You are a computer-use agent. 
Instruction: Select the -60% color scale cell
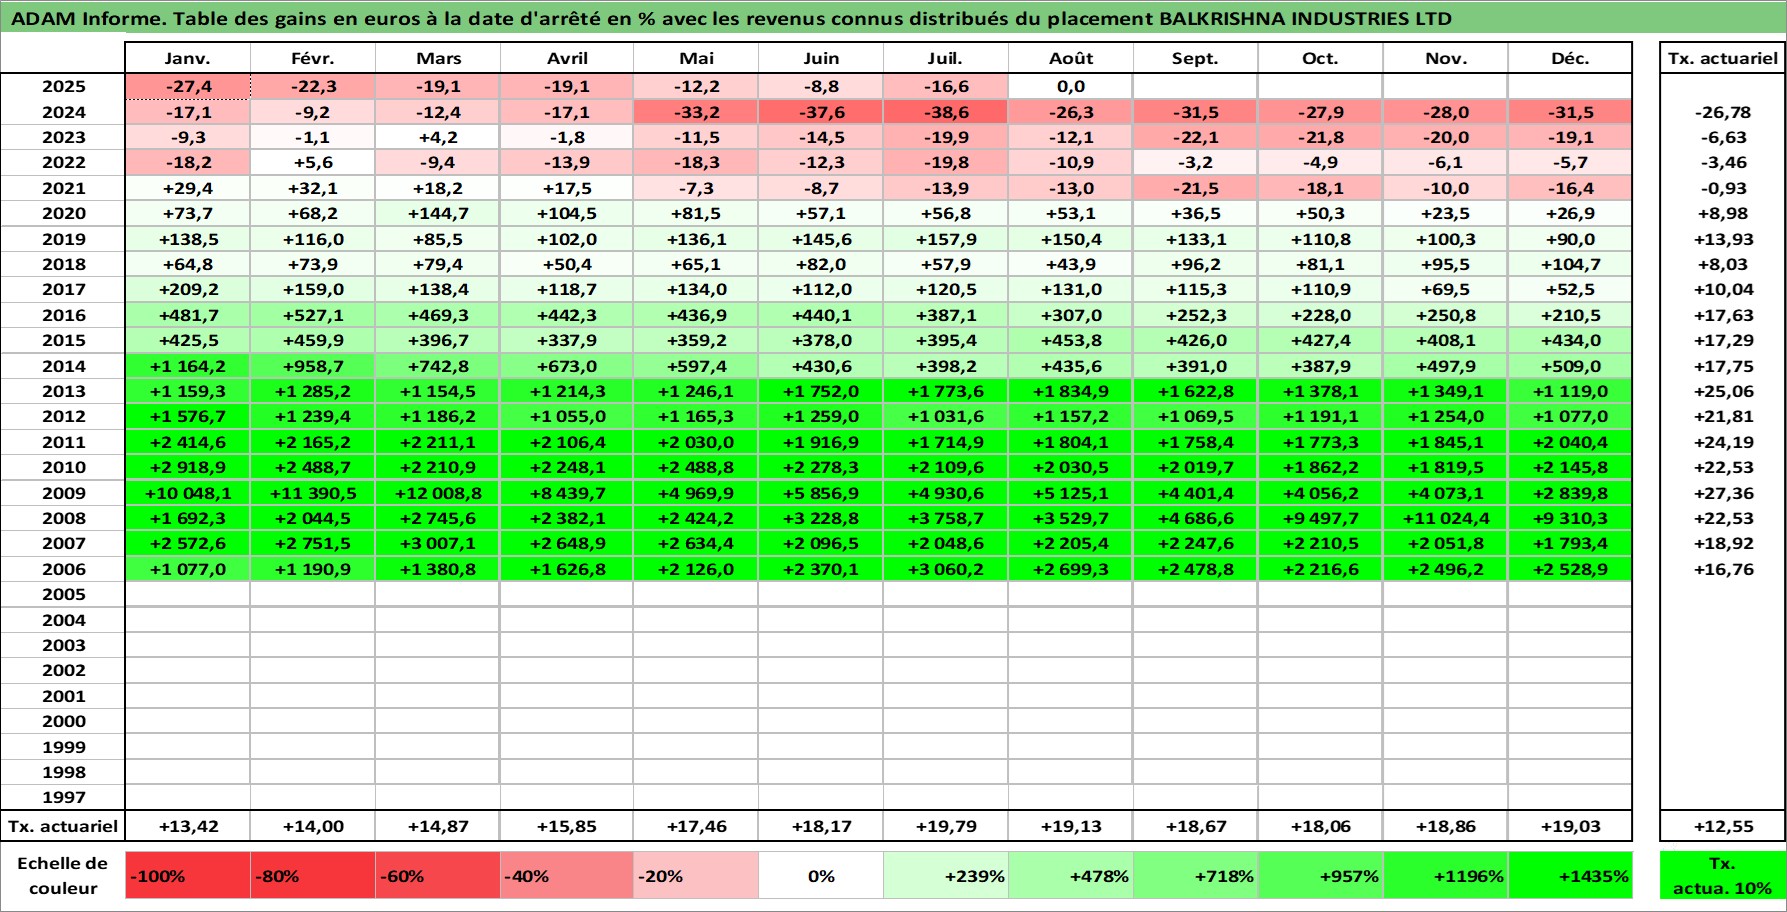437,876
